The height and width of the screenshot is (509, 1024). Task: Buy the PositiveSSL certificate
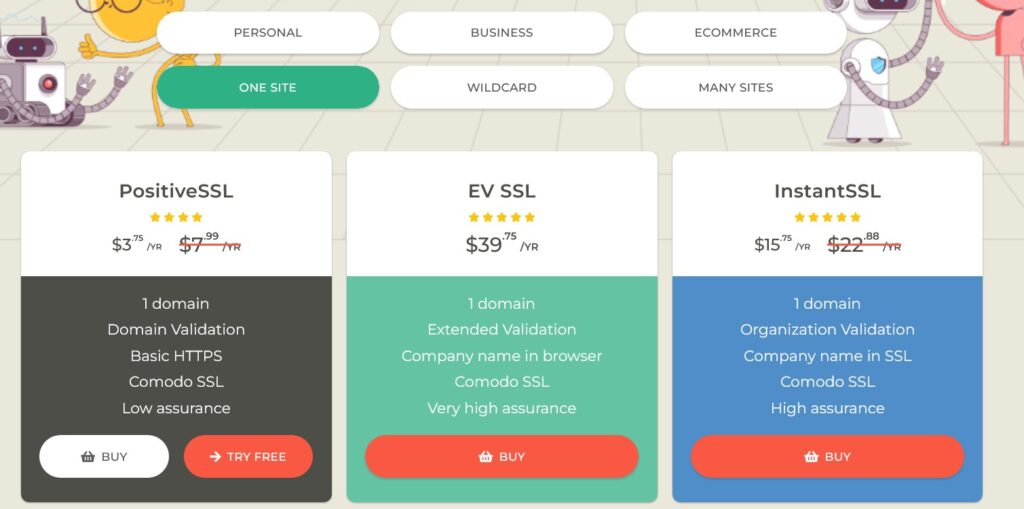coord(104,457)
